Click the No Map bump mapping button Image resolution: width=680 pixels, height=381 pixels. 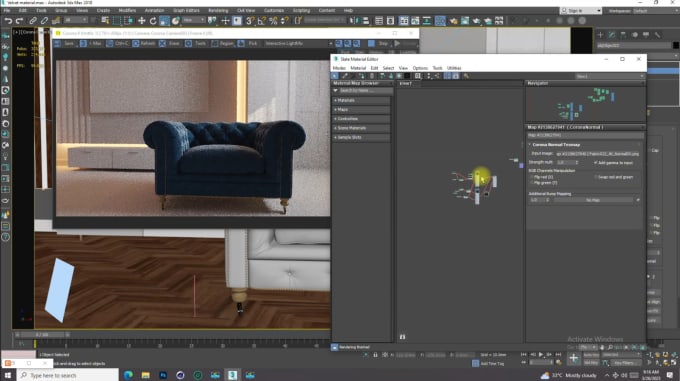(593, 200)
